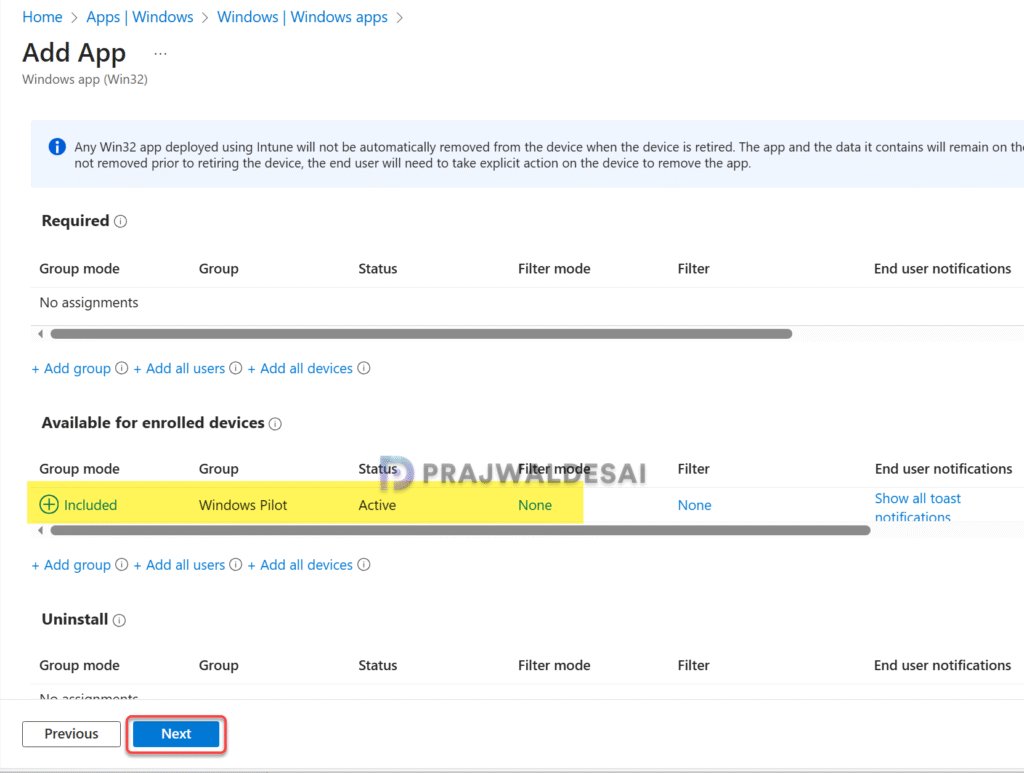
Task: Show the info tooltip for Available for enrolled devices
Action: click(276, 424)
